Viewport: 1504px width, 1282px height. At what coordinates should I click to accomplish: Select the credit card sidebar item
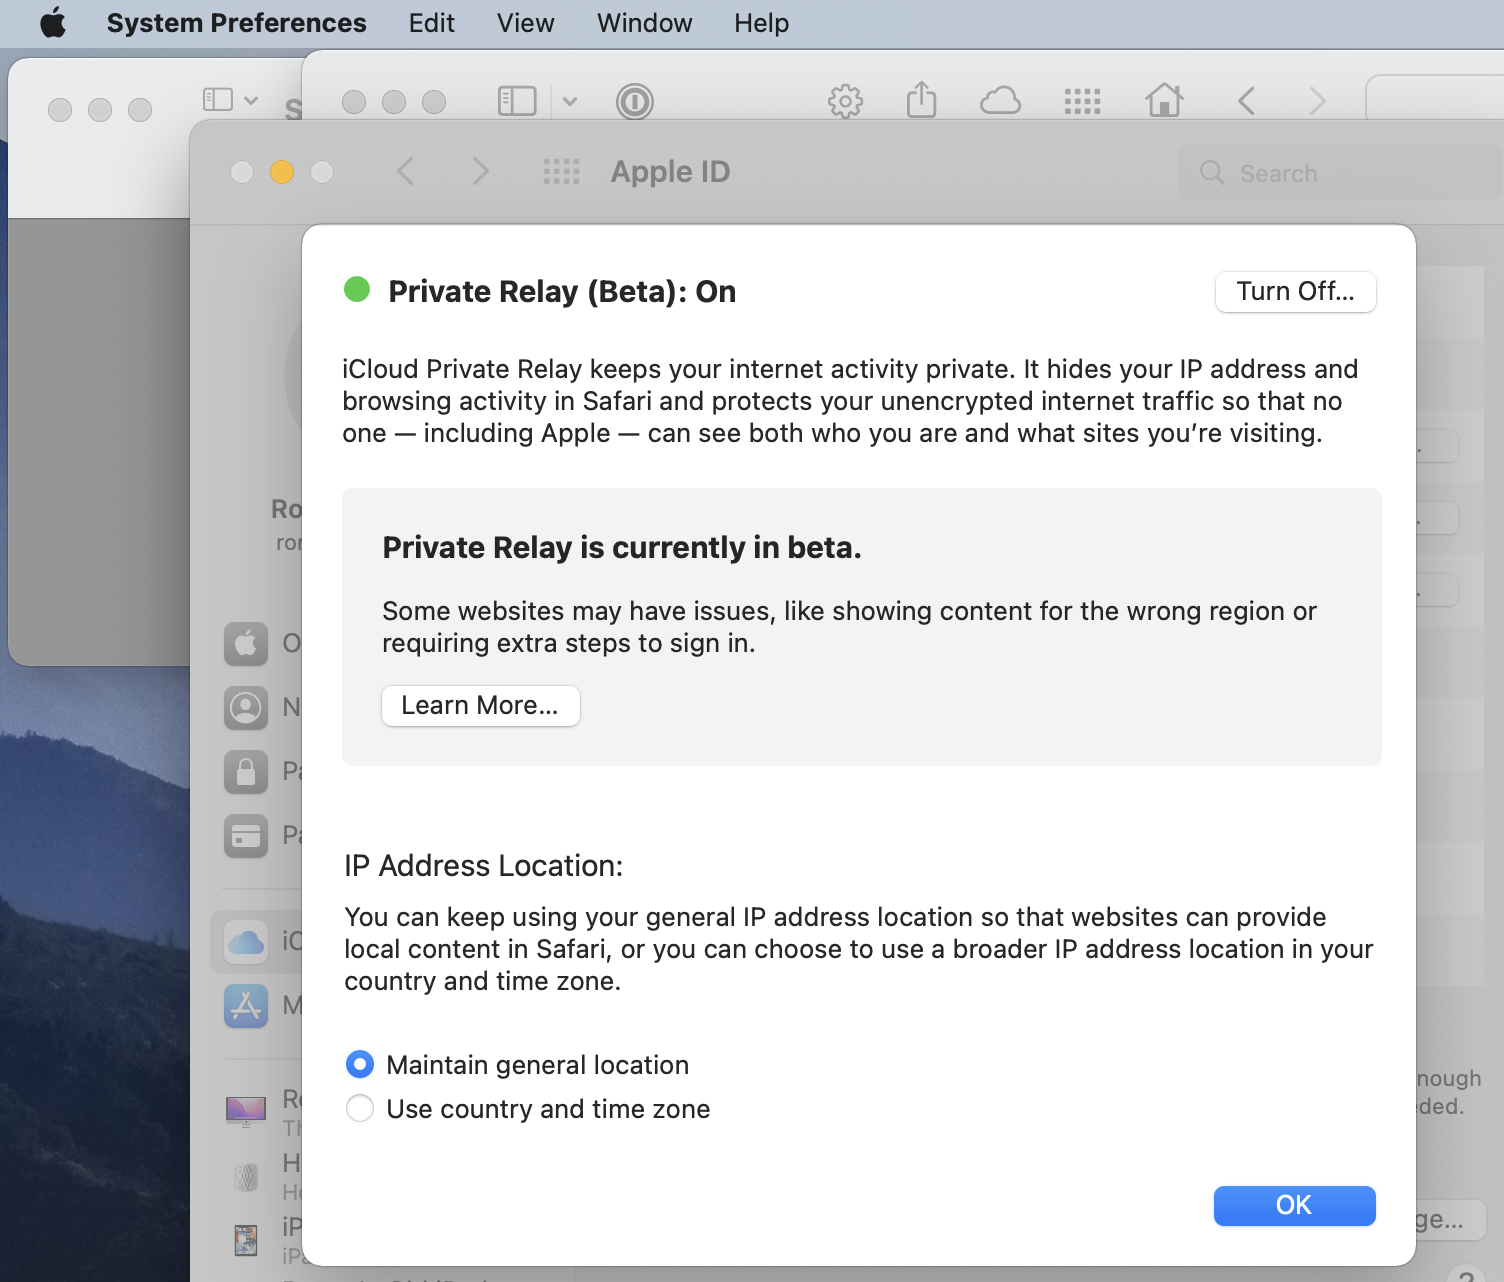[x=246, y=835]
